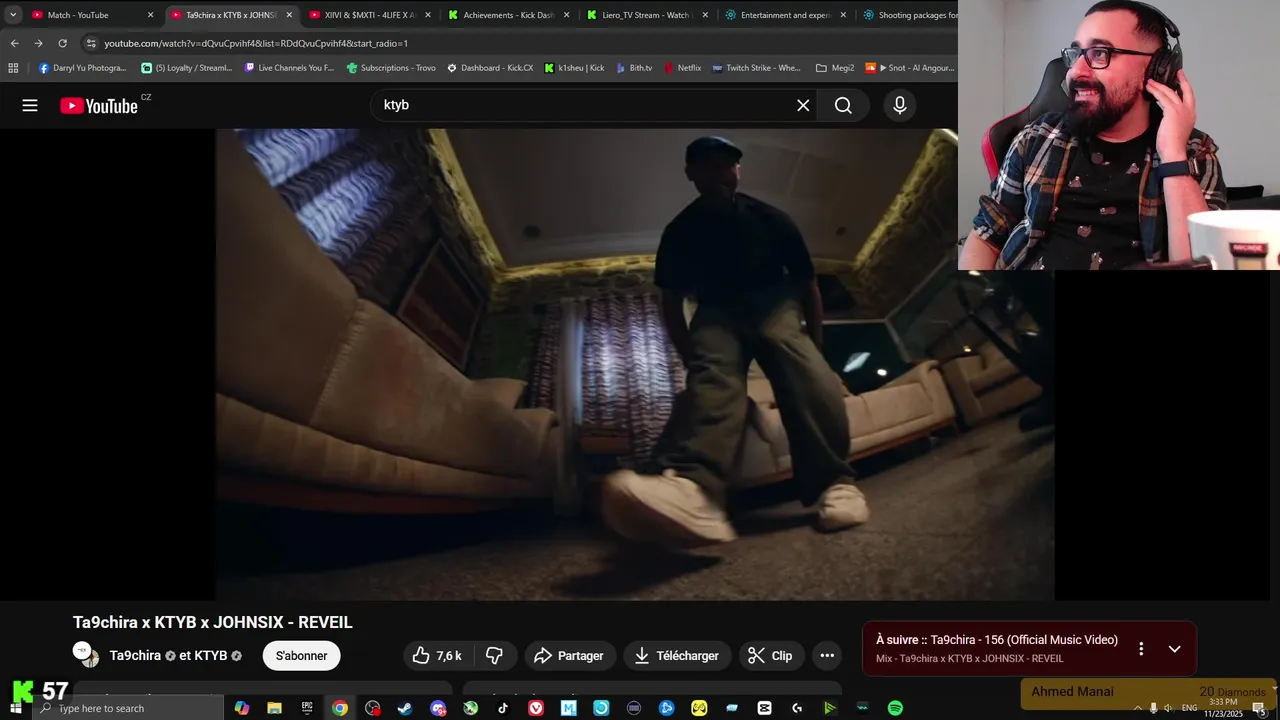Open the k1sheu | Kick bookmark

coord(574,68)
